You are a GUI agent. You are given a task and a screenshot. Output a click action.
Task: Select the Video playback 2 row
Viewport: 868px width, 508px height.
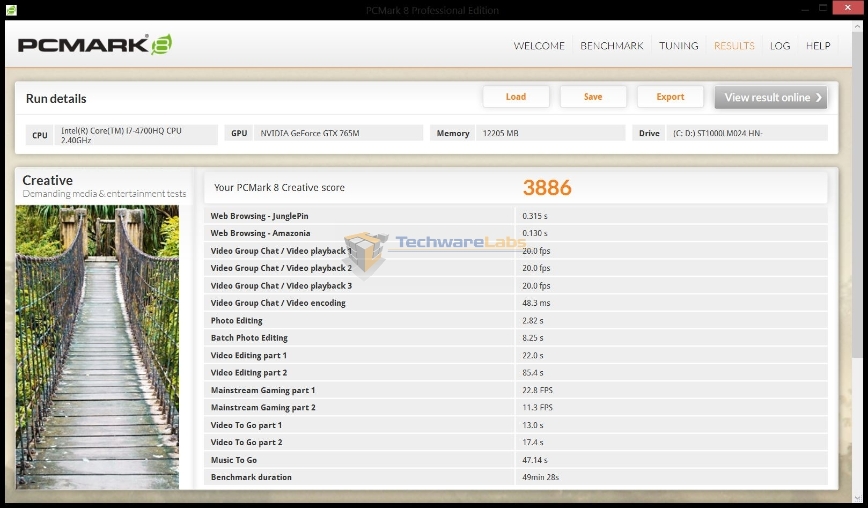(516, 268)
